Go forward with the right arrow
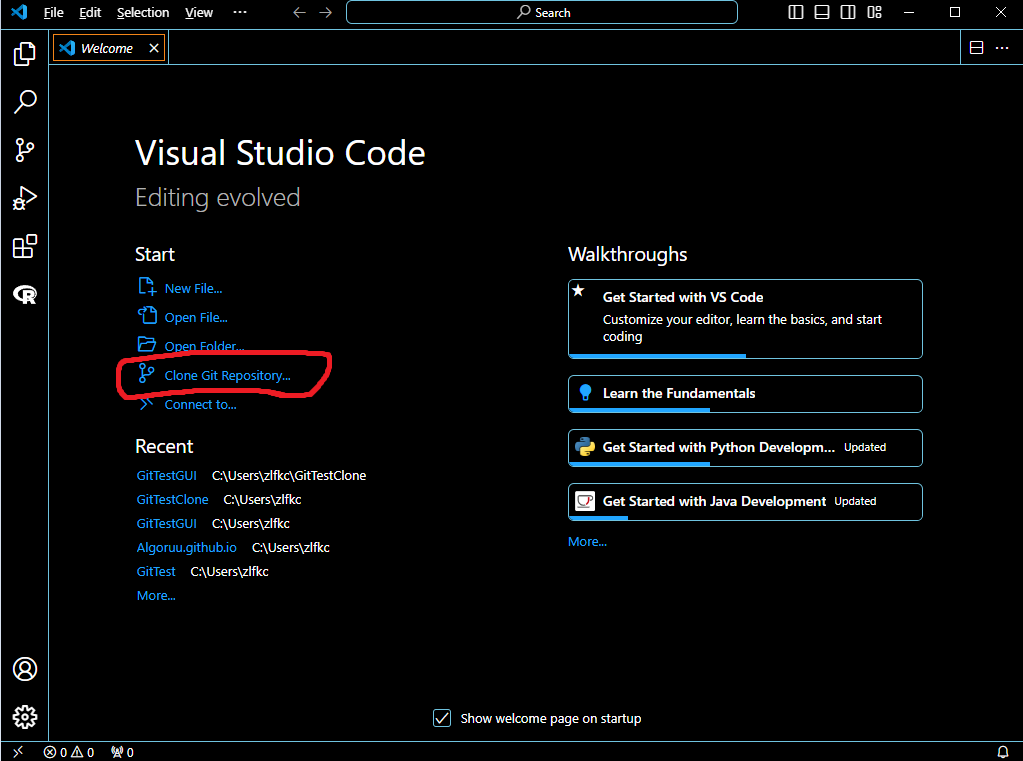Viewport: 1023px width, 761px height. pos(326,12)
